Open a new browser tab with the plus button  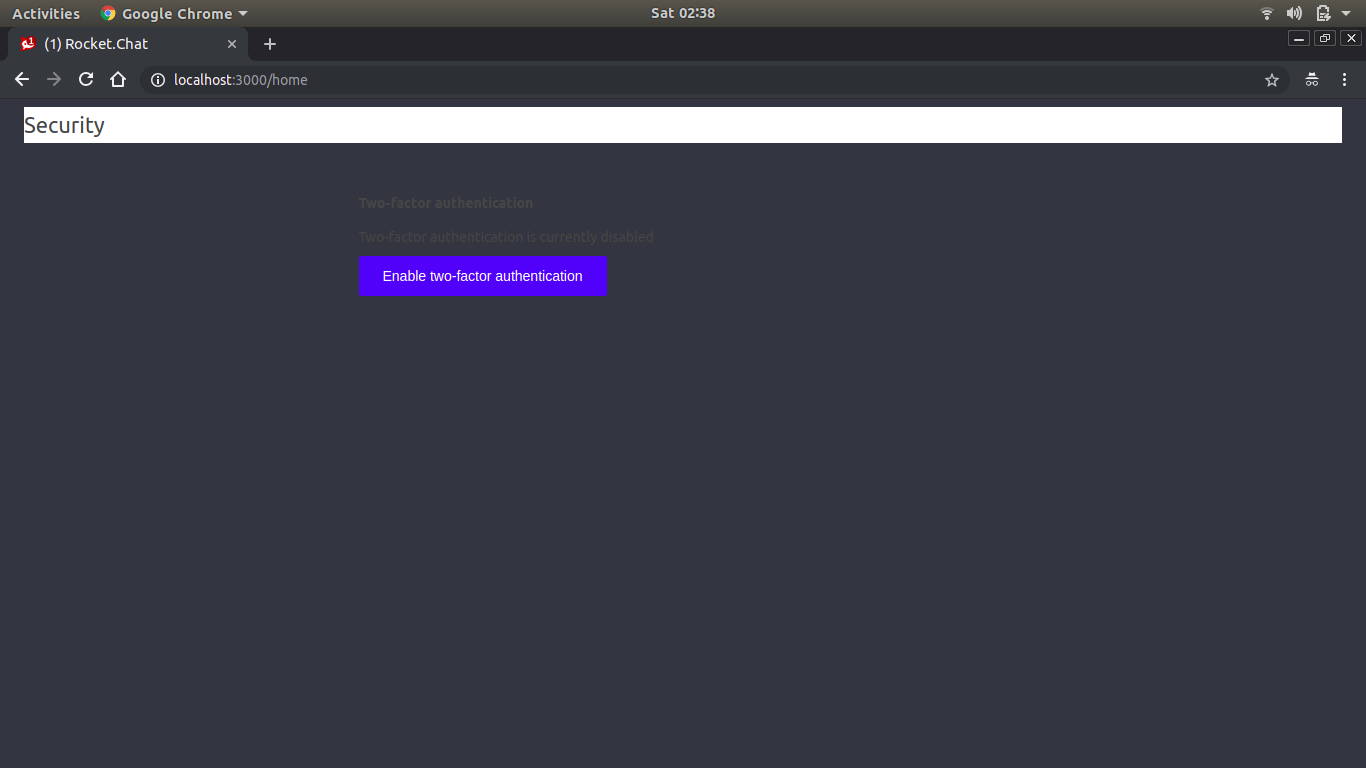coord(269,44)
